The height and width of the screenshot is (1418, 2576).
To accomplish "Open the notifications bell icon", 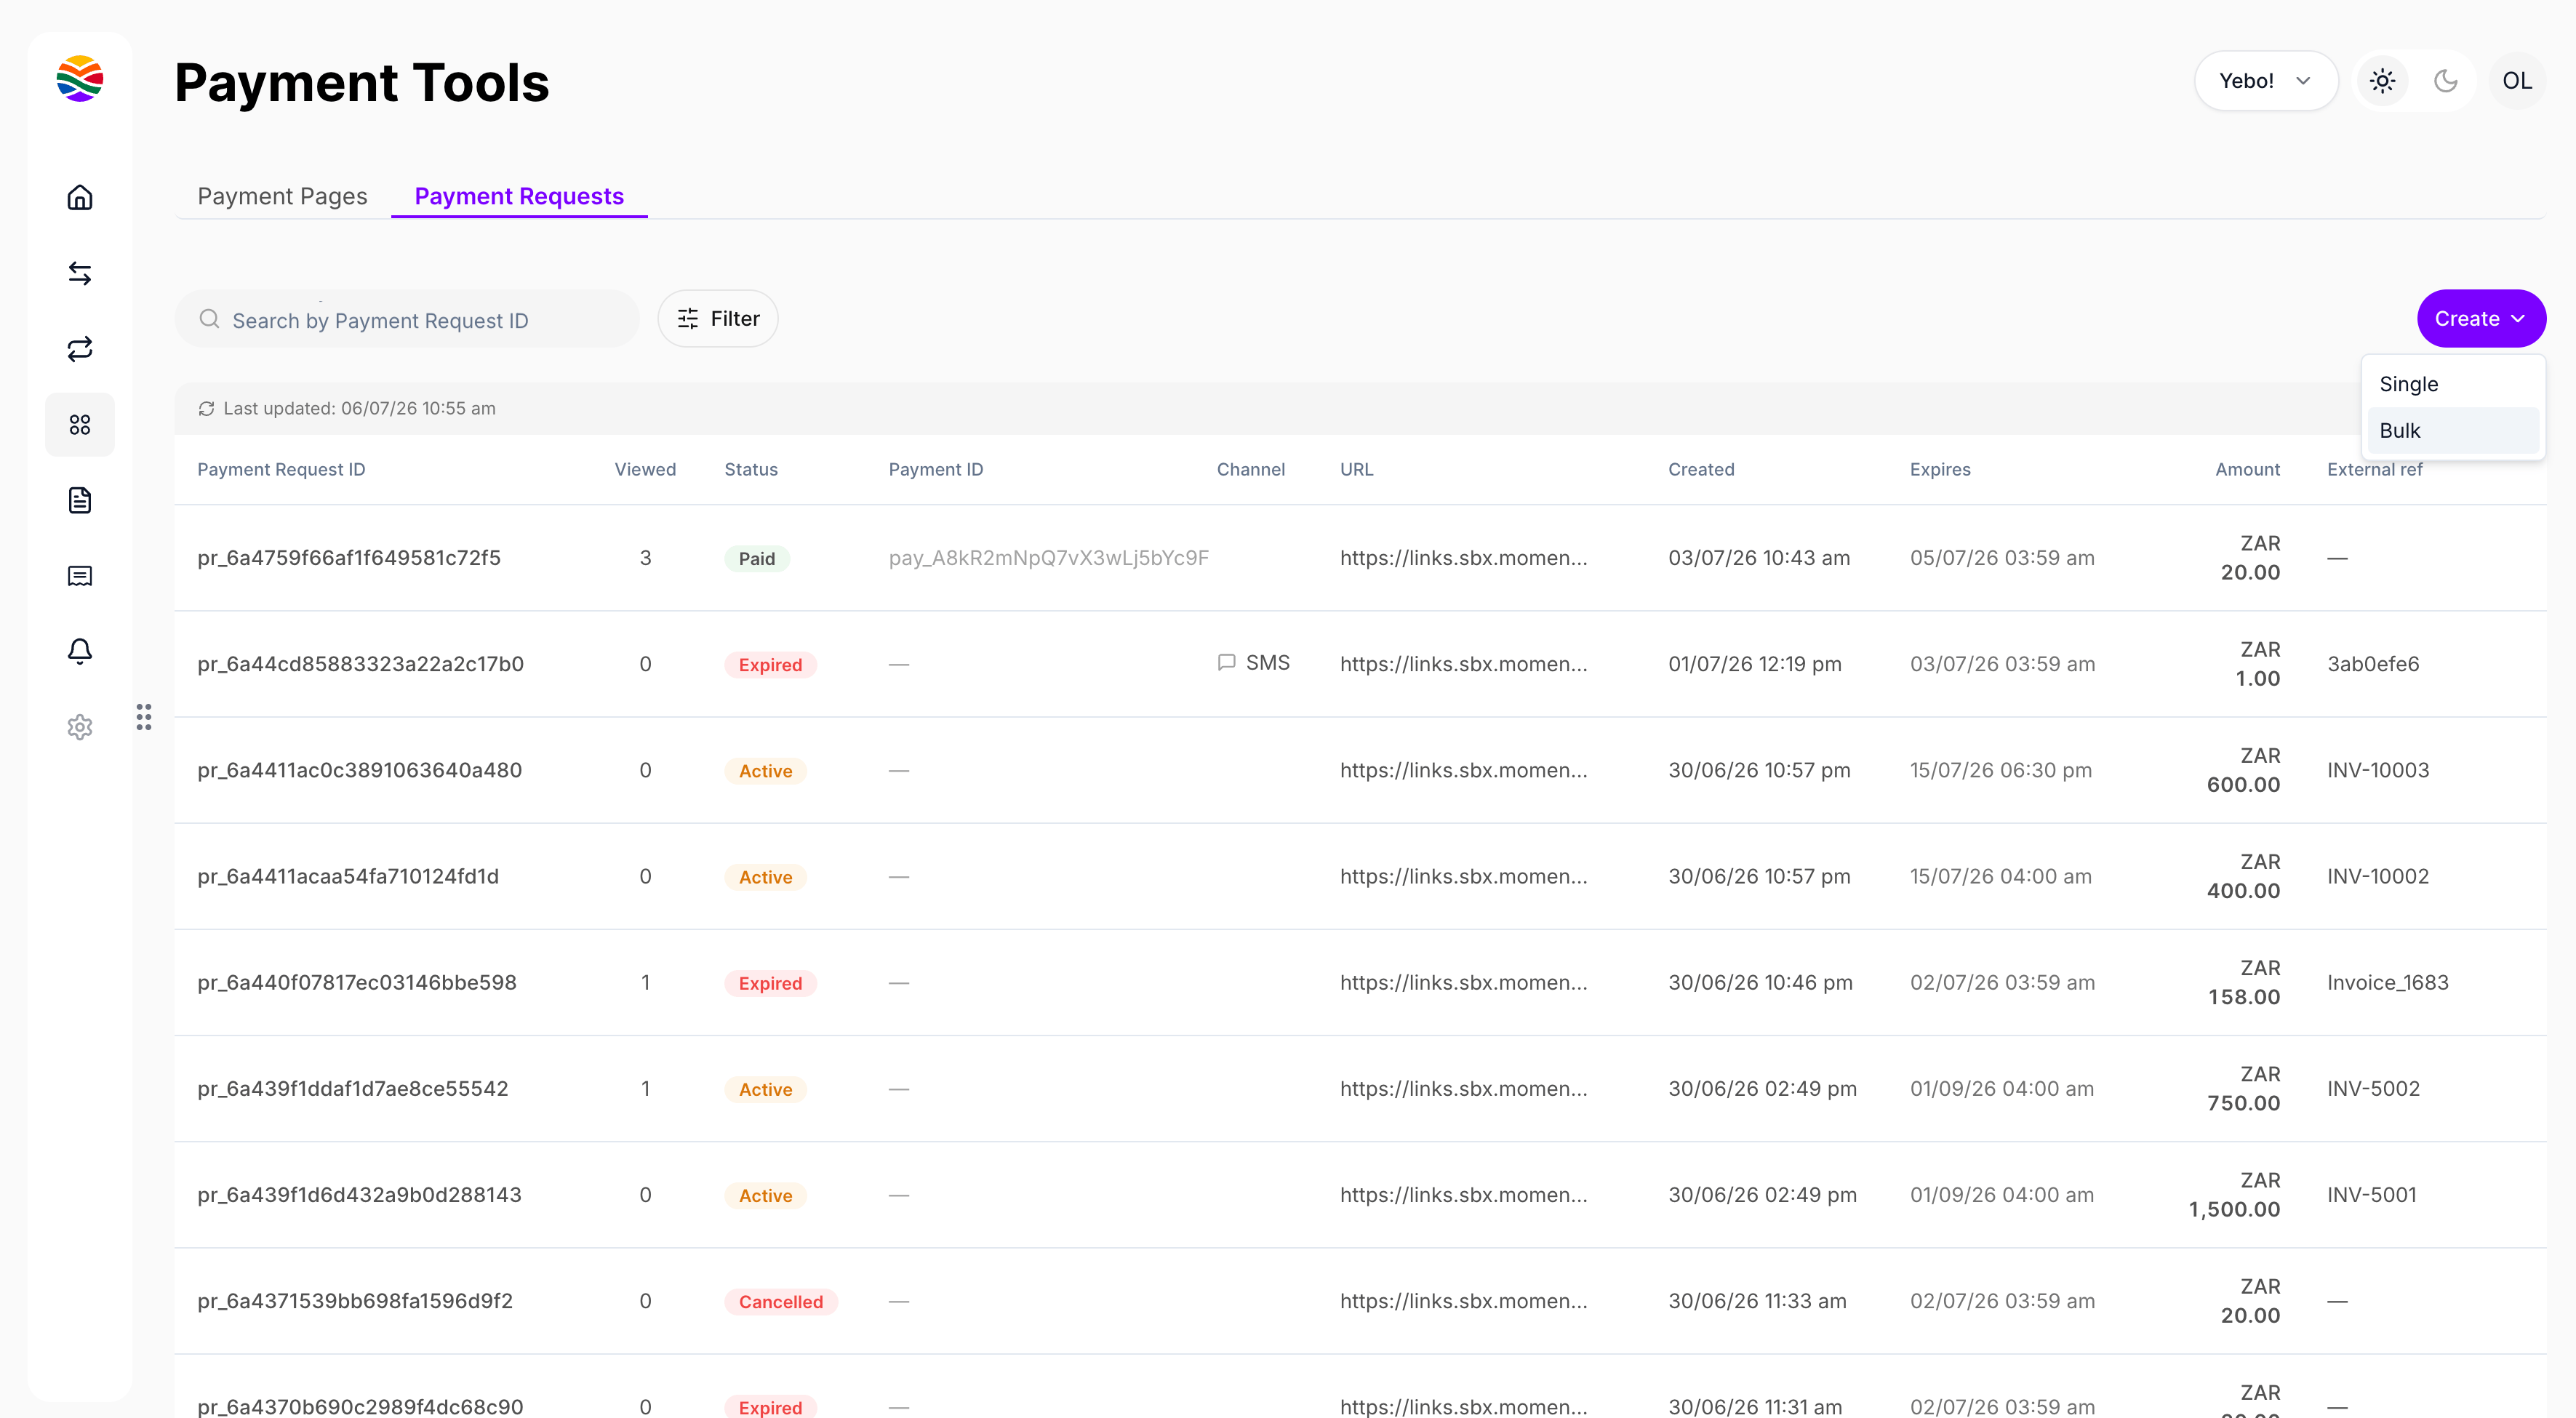I will (80, 652).
